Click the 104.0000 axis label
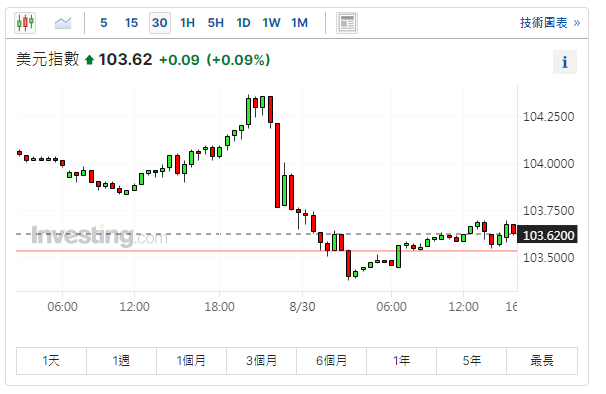606x394 pixels. [x=548, y=164]
